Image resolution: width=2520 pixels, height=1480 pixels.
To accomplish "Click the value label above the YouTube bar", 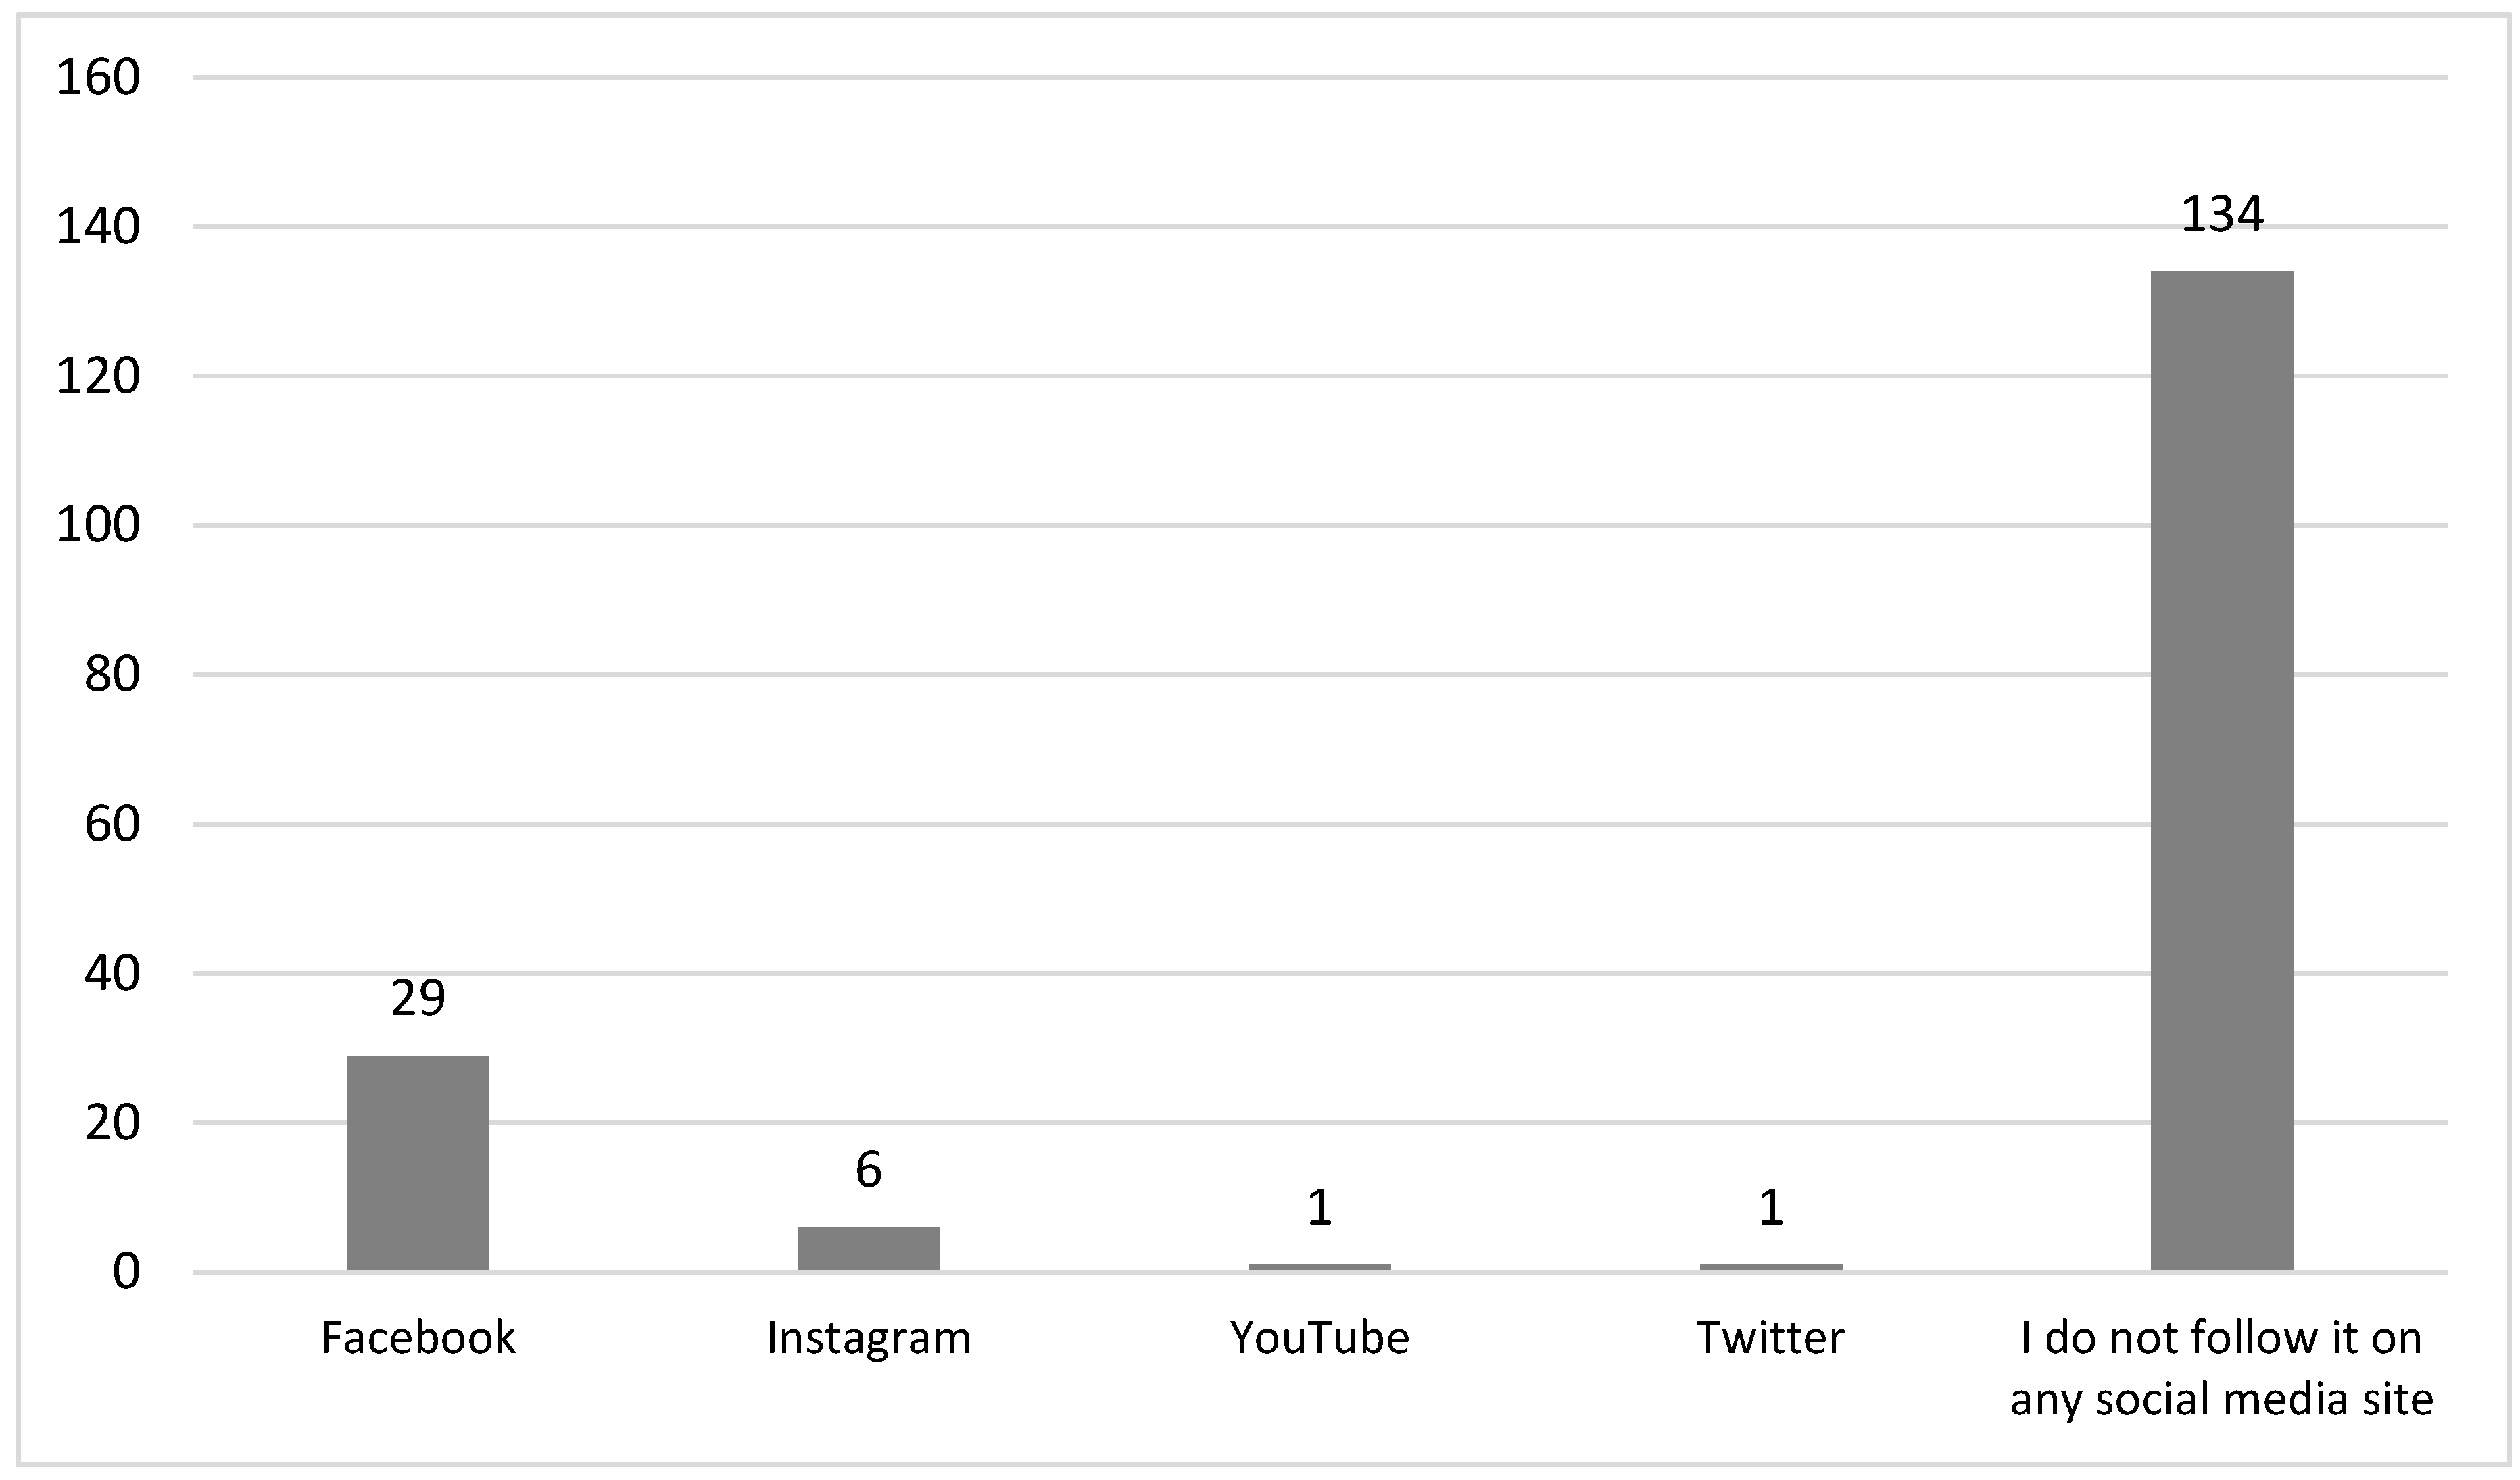I will point(1319,1208).
